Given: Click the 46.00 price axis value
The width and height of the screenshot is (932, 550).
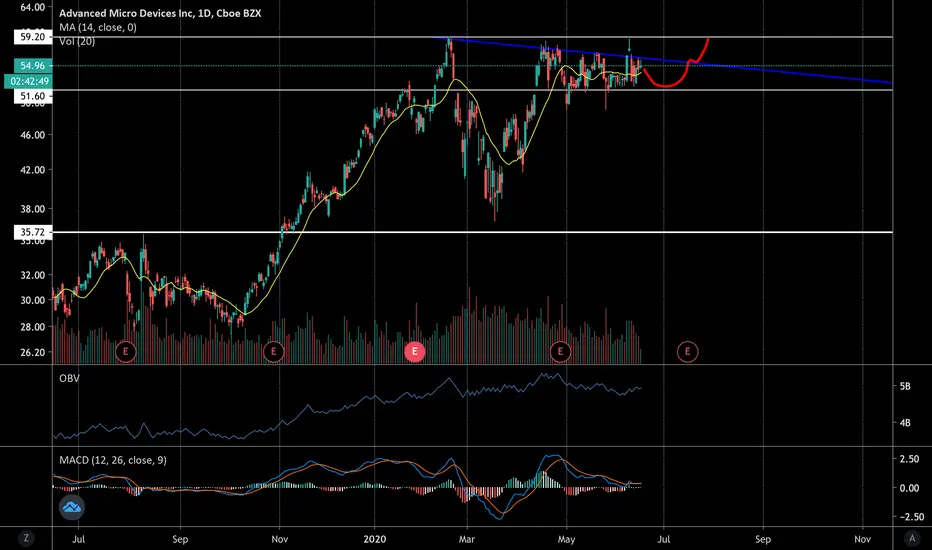Looking at the screenshot, I should (33, 135).
